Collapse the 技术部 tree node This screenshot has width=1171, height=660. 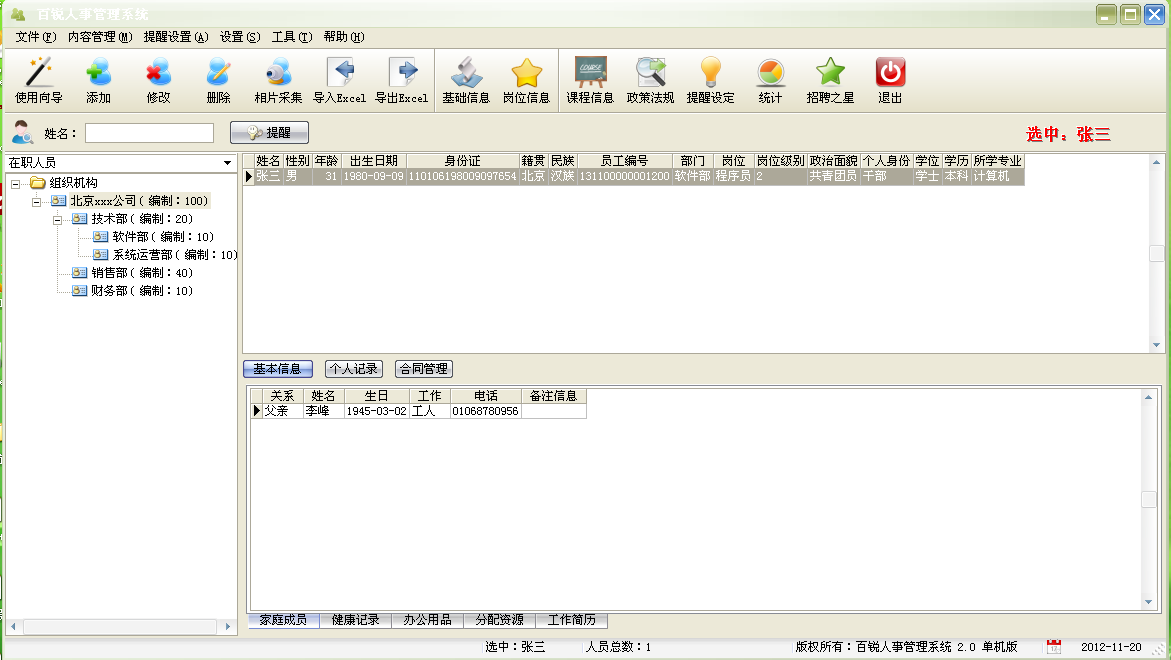point(57,220)
